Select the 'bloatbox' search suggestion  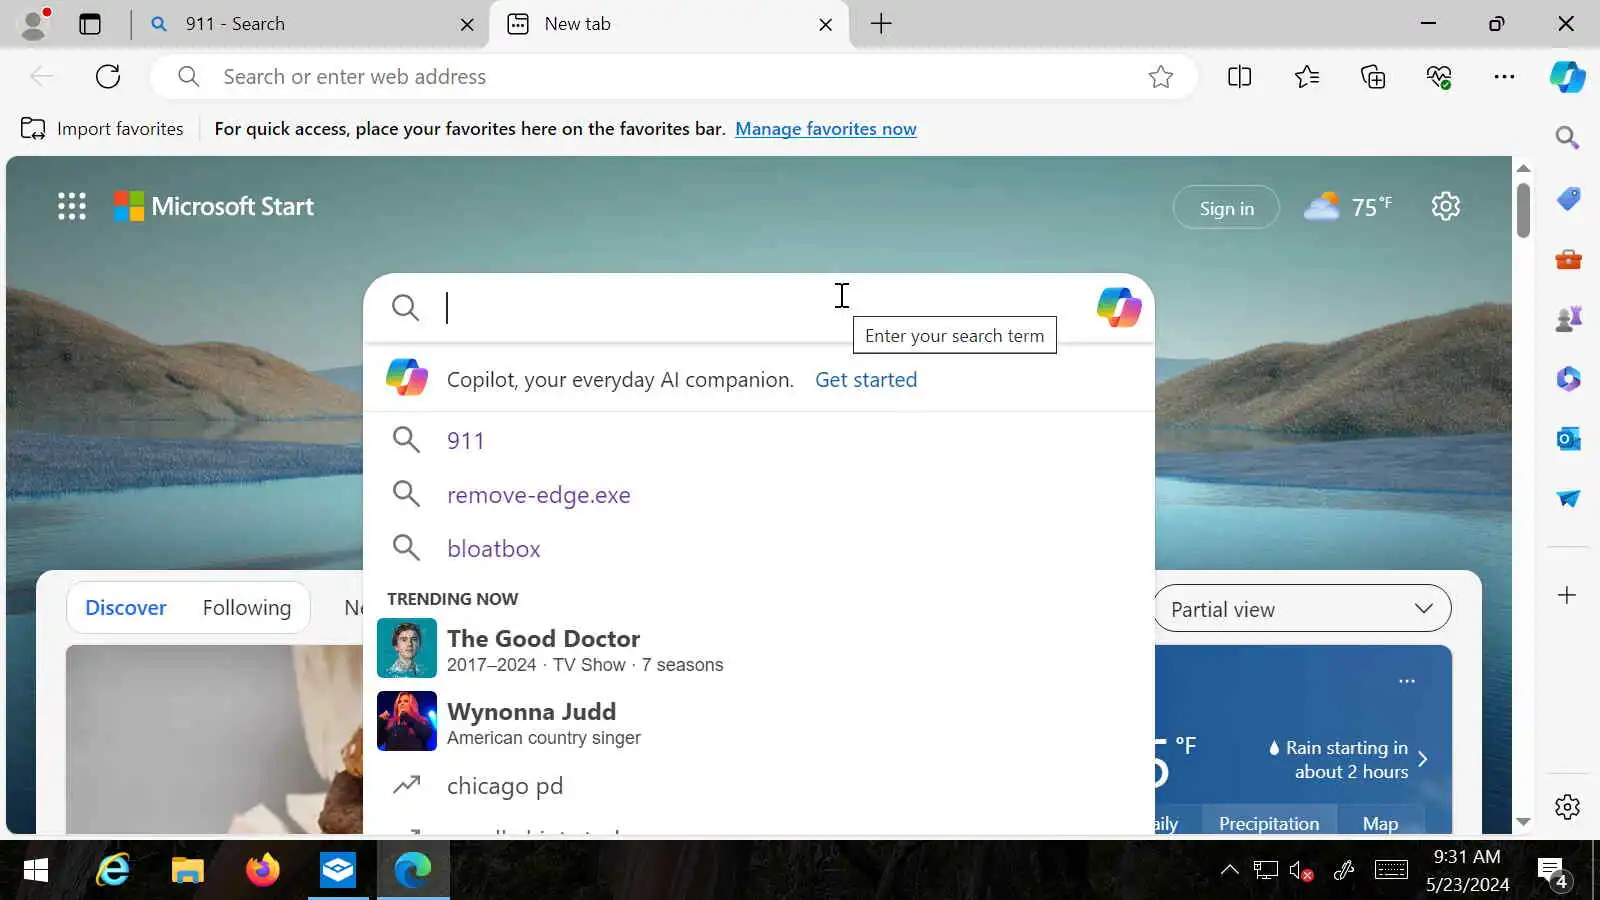pyautogui.click(x=759, y=548)
